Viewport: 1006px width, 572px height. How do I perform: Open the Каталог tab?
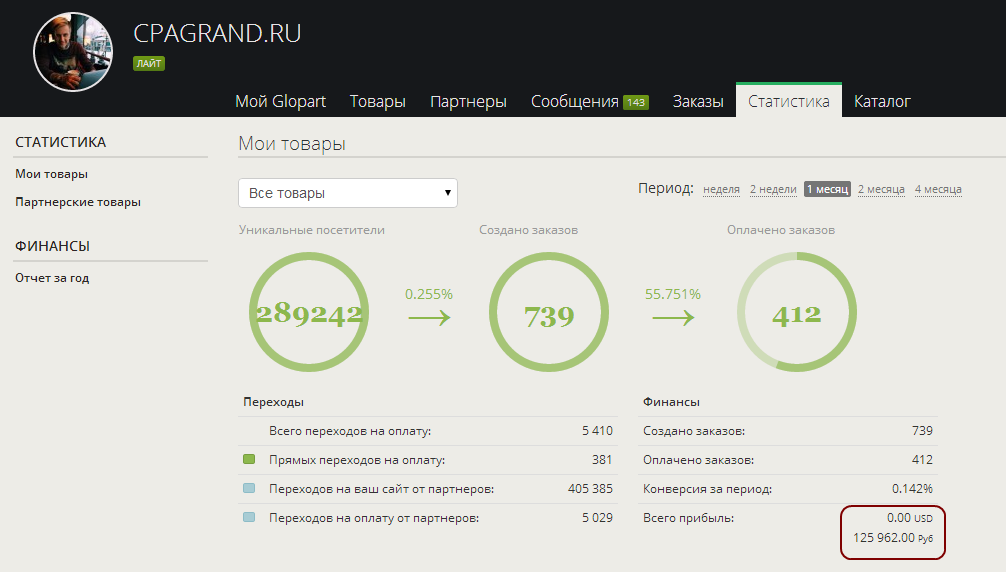click(x=882, y=101)
